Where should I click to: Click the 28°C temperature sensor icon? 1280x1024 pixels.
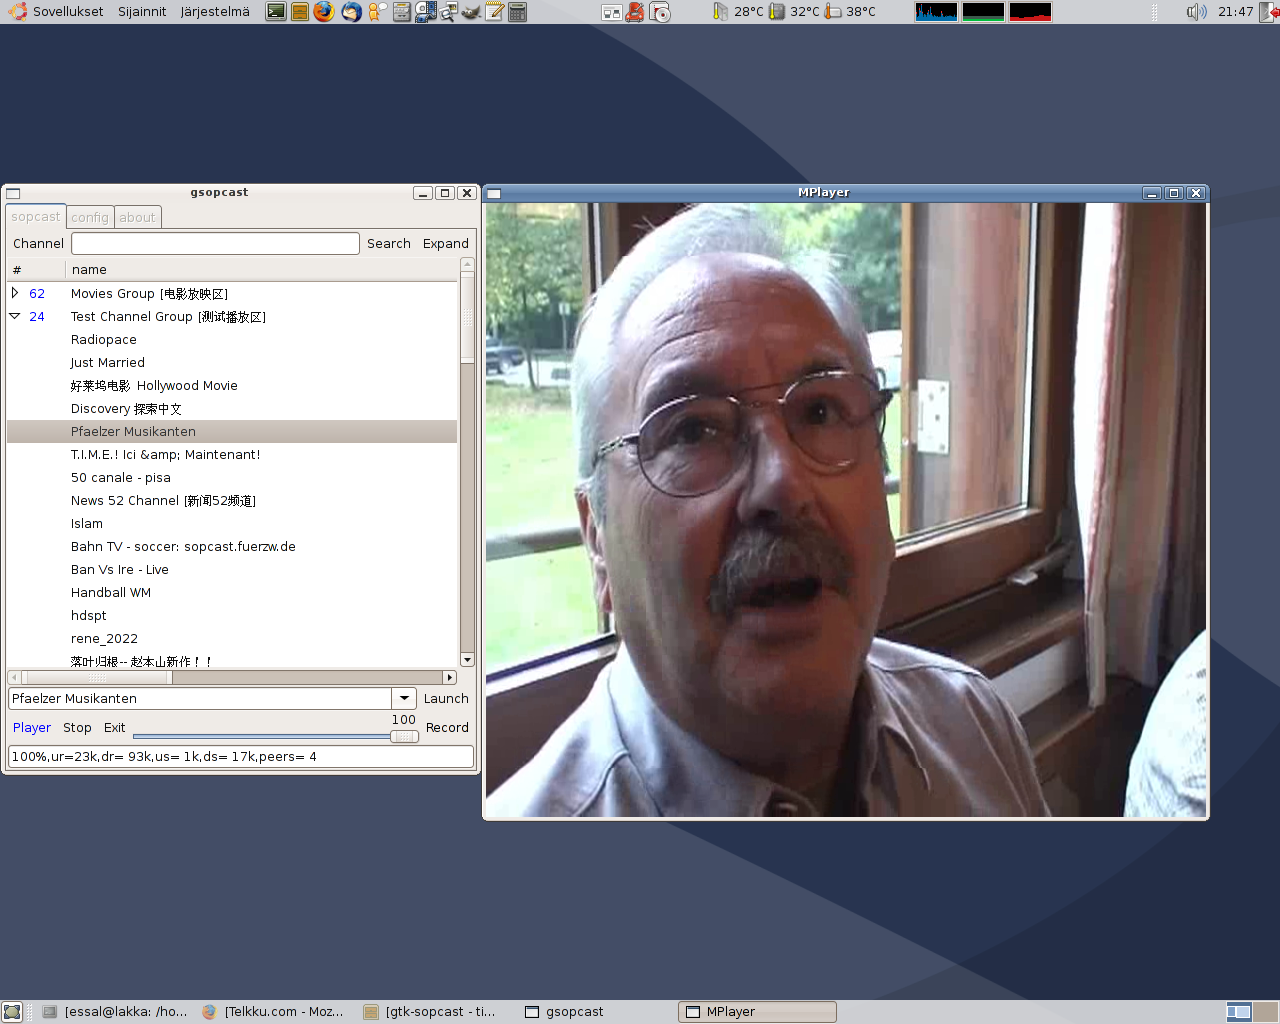(720, 12)
